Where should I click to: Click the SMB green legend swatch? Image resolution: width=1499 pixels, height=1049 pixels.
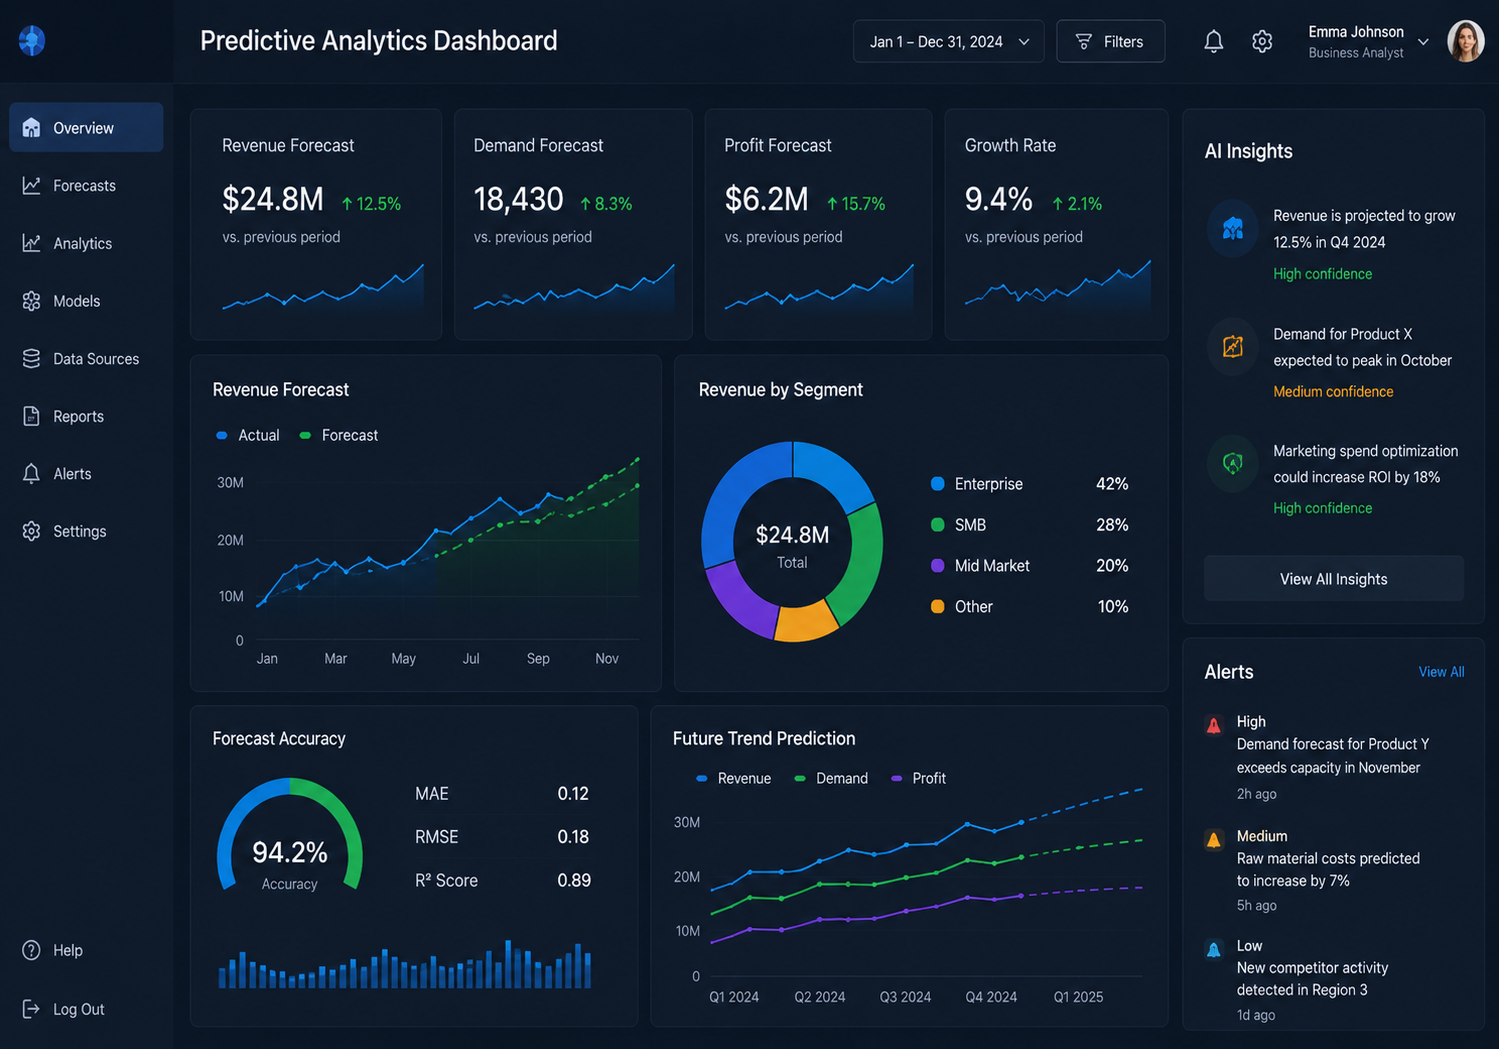(x=937, y=525)
